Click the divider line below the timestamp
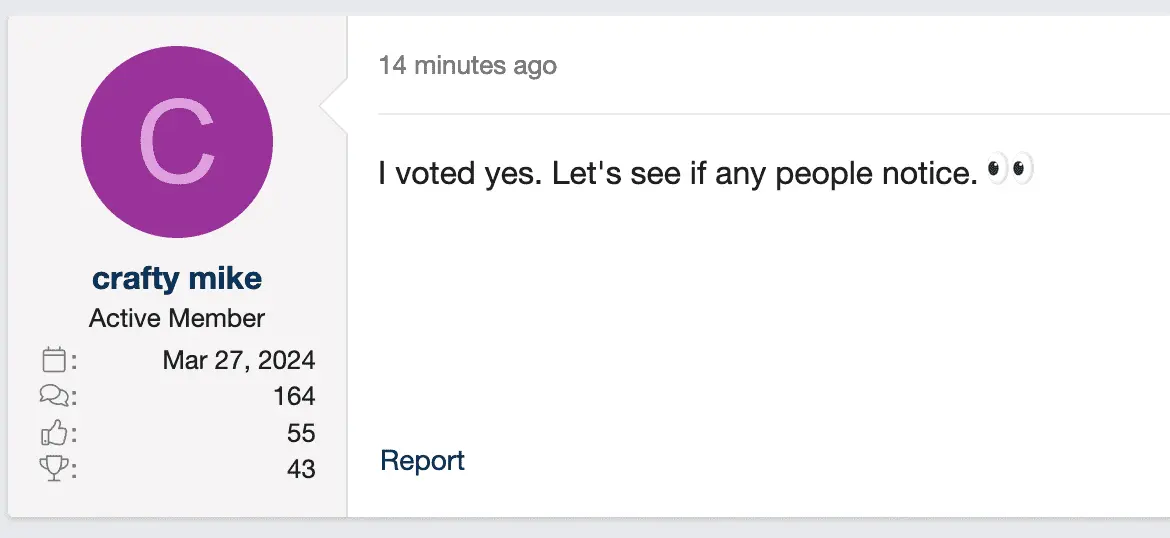Image resolution: width=1170 pixels, height=538 pixels. [x=770, y=114]
